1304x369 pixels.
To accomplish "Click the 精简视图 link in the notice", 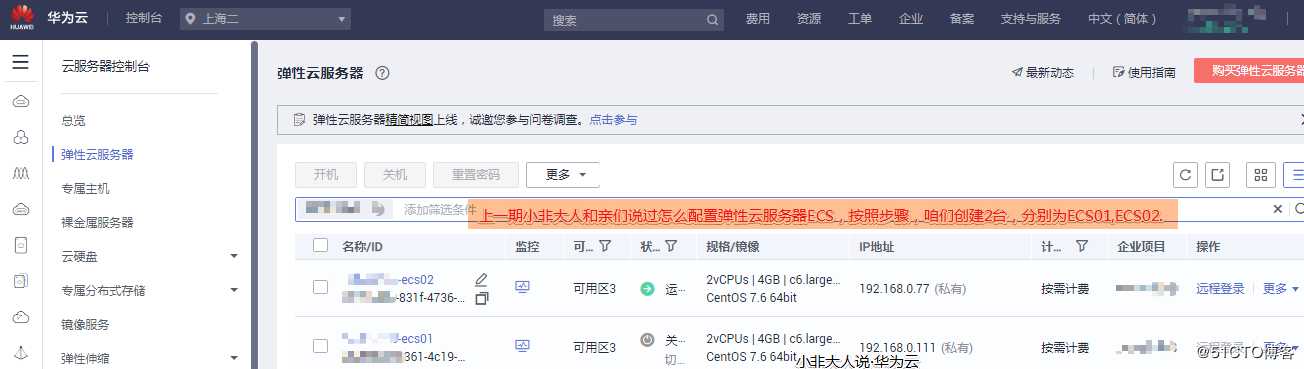I will [409, 120].
